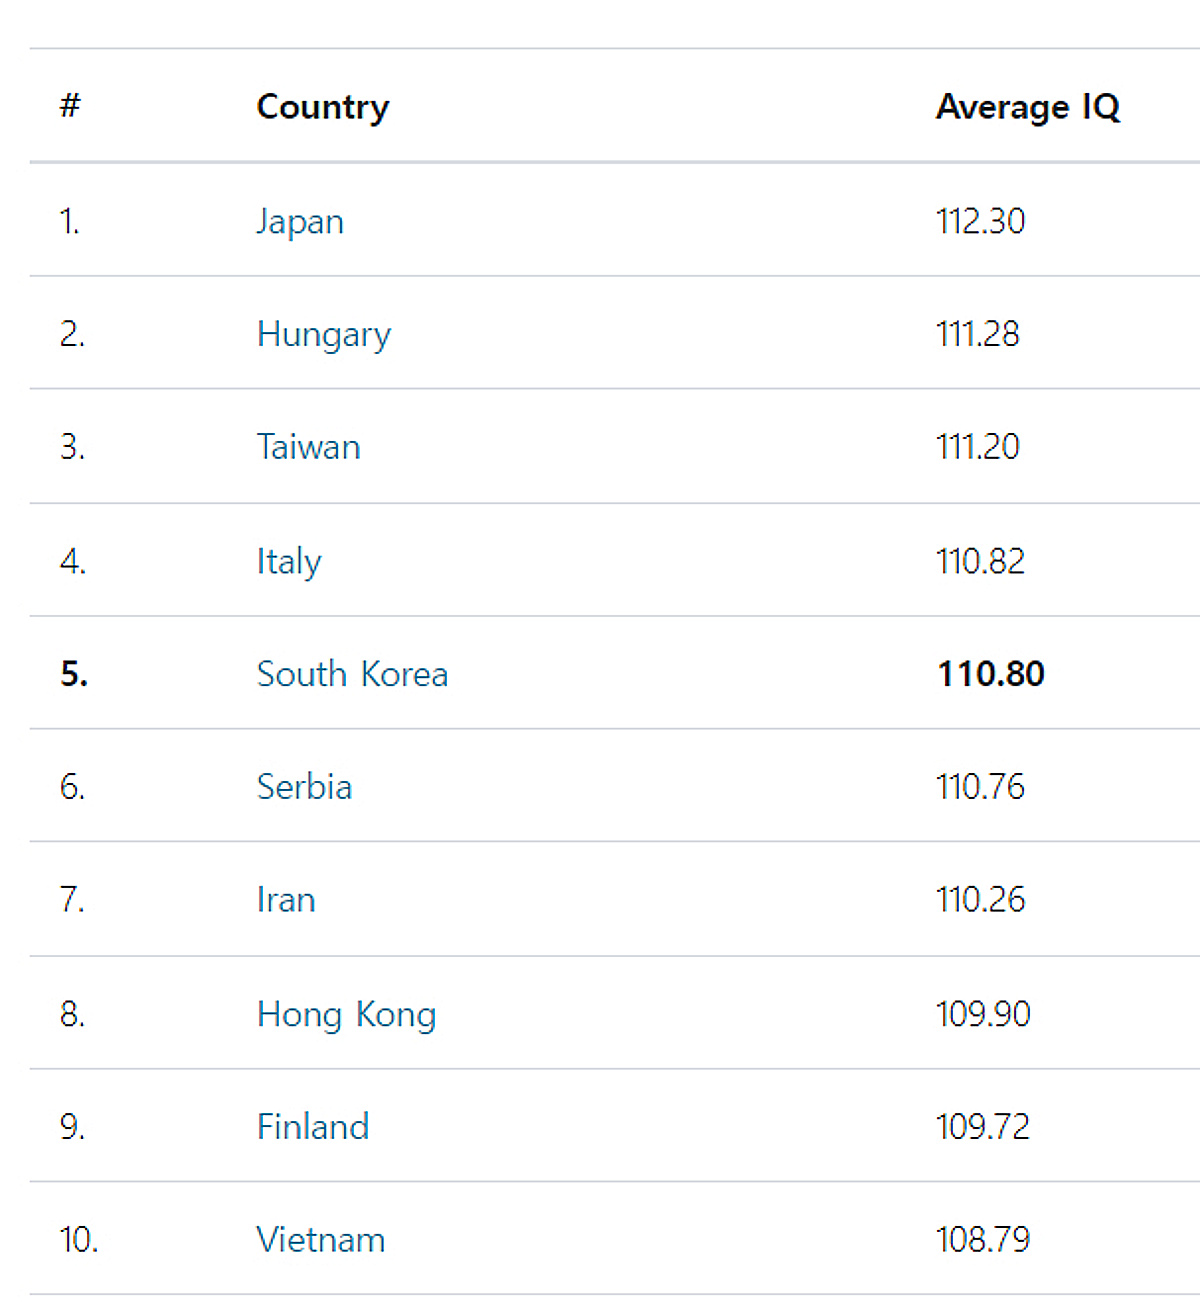Open the Finland country link
This screenshot has height=1309, width=1200.
coord(313,1127)
